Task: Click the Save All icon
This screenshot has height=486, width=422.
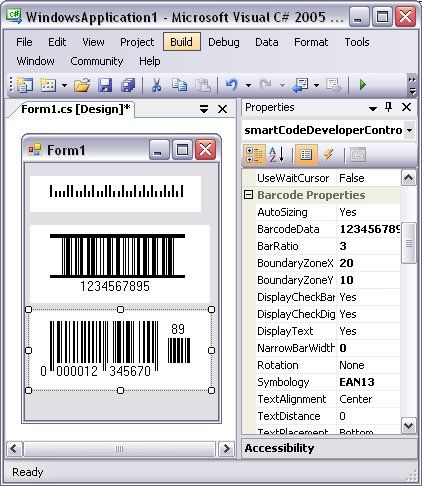Action: 128,85
